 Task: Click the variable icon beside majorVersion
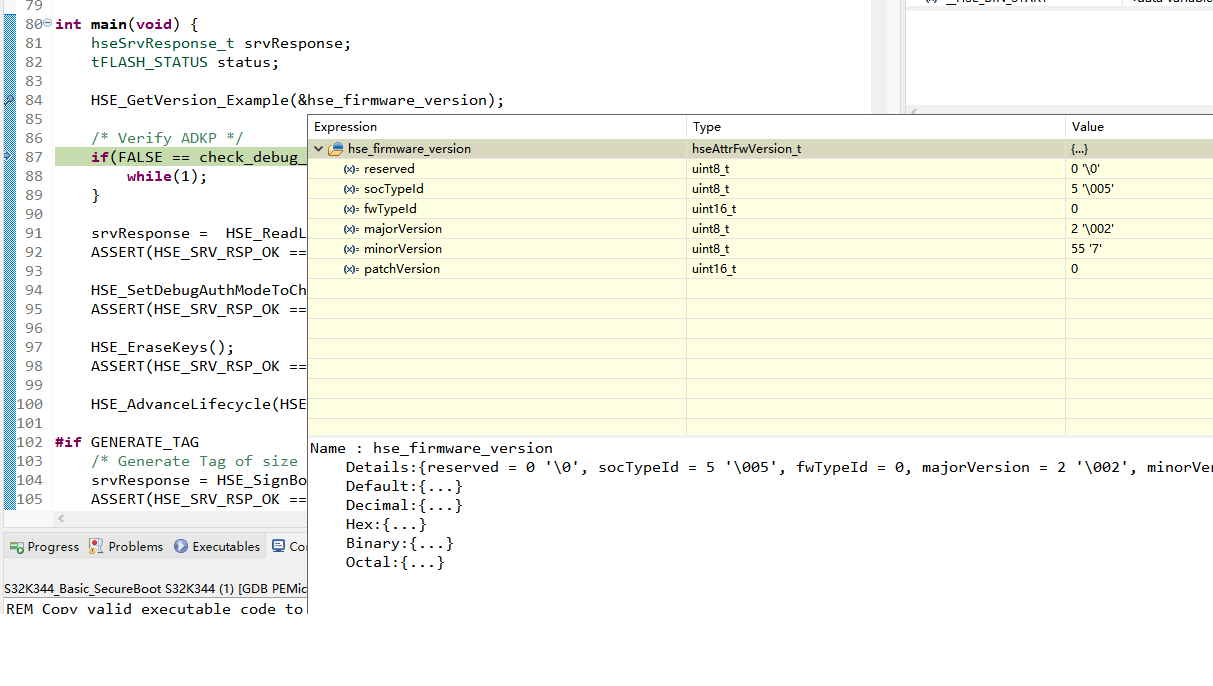click(351, 229)
